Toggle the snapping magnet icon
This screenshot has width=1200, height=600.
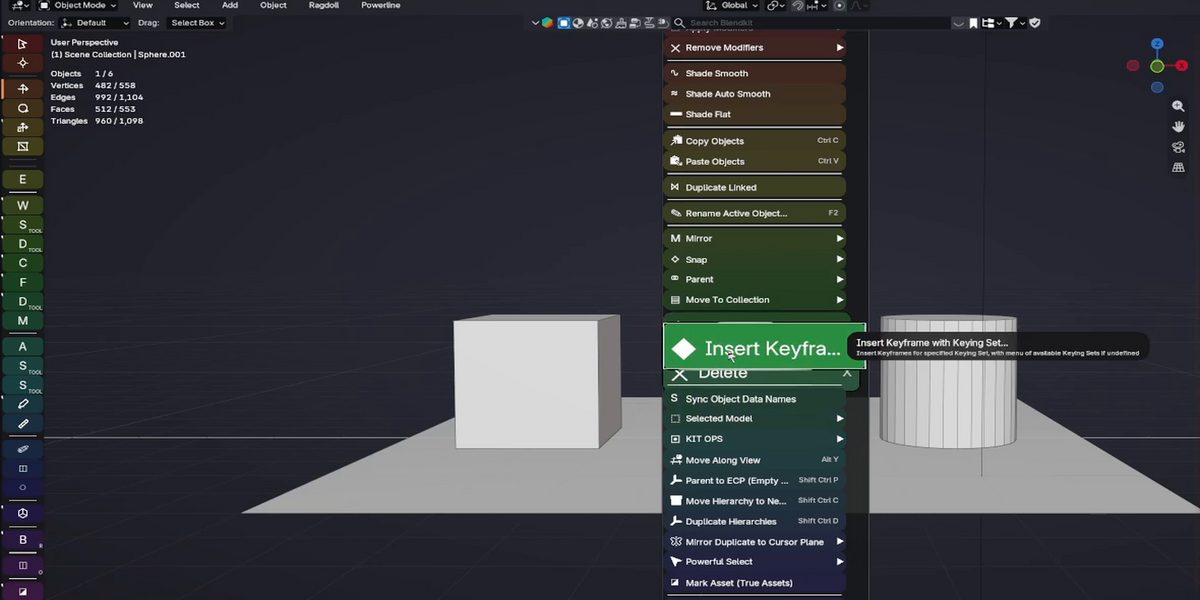(797, 6)
